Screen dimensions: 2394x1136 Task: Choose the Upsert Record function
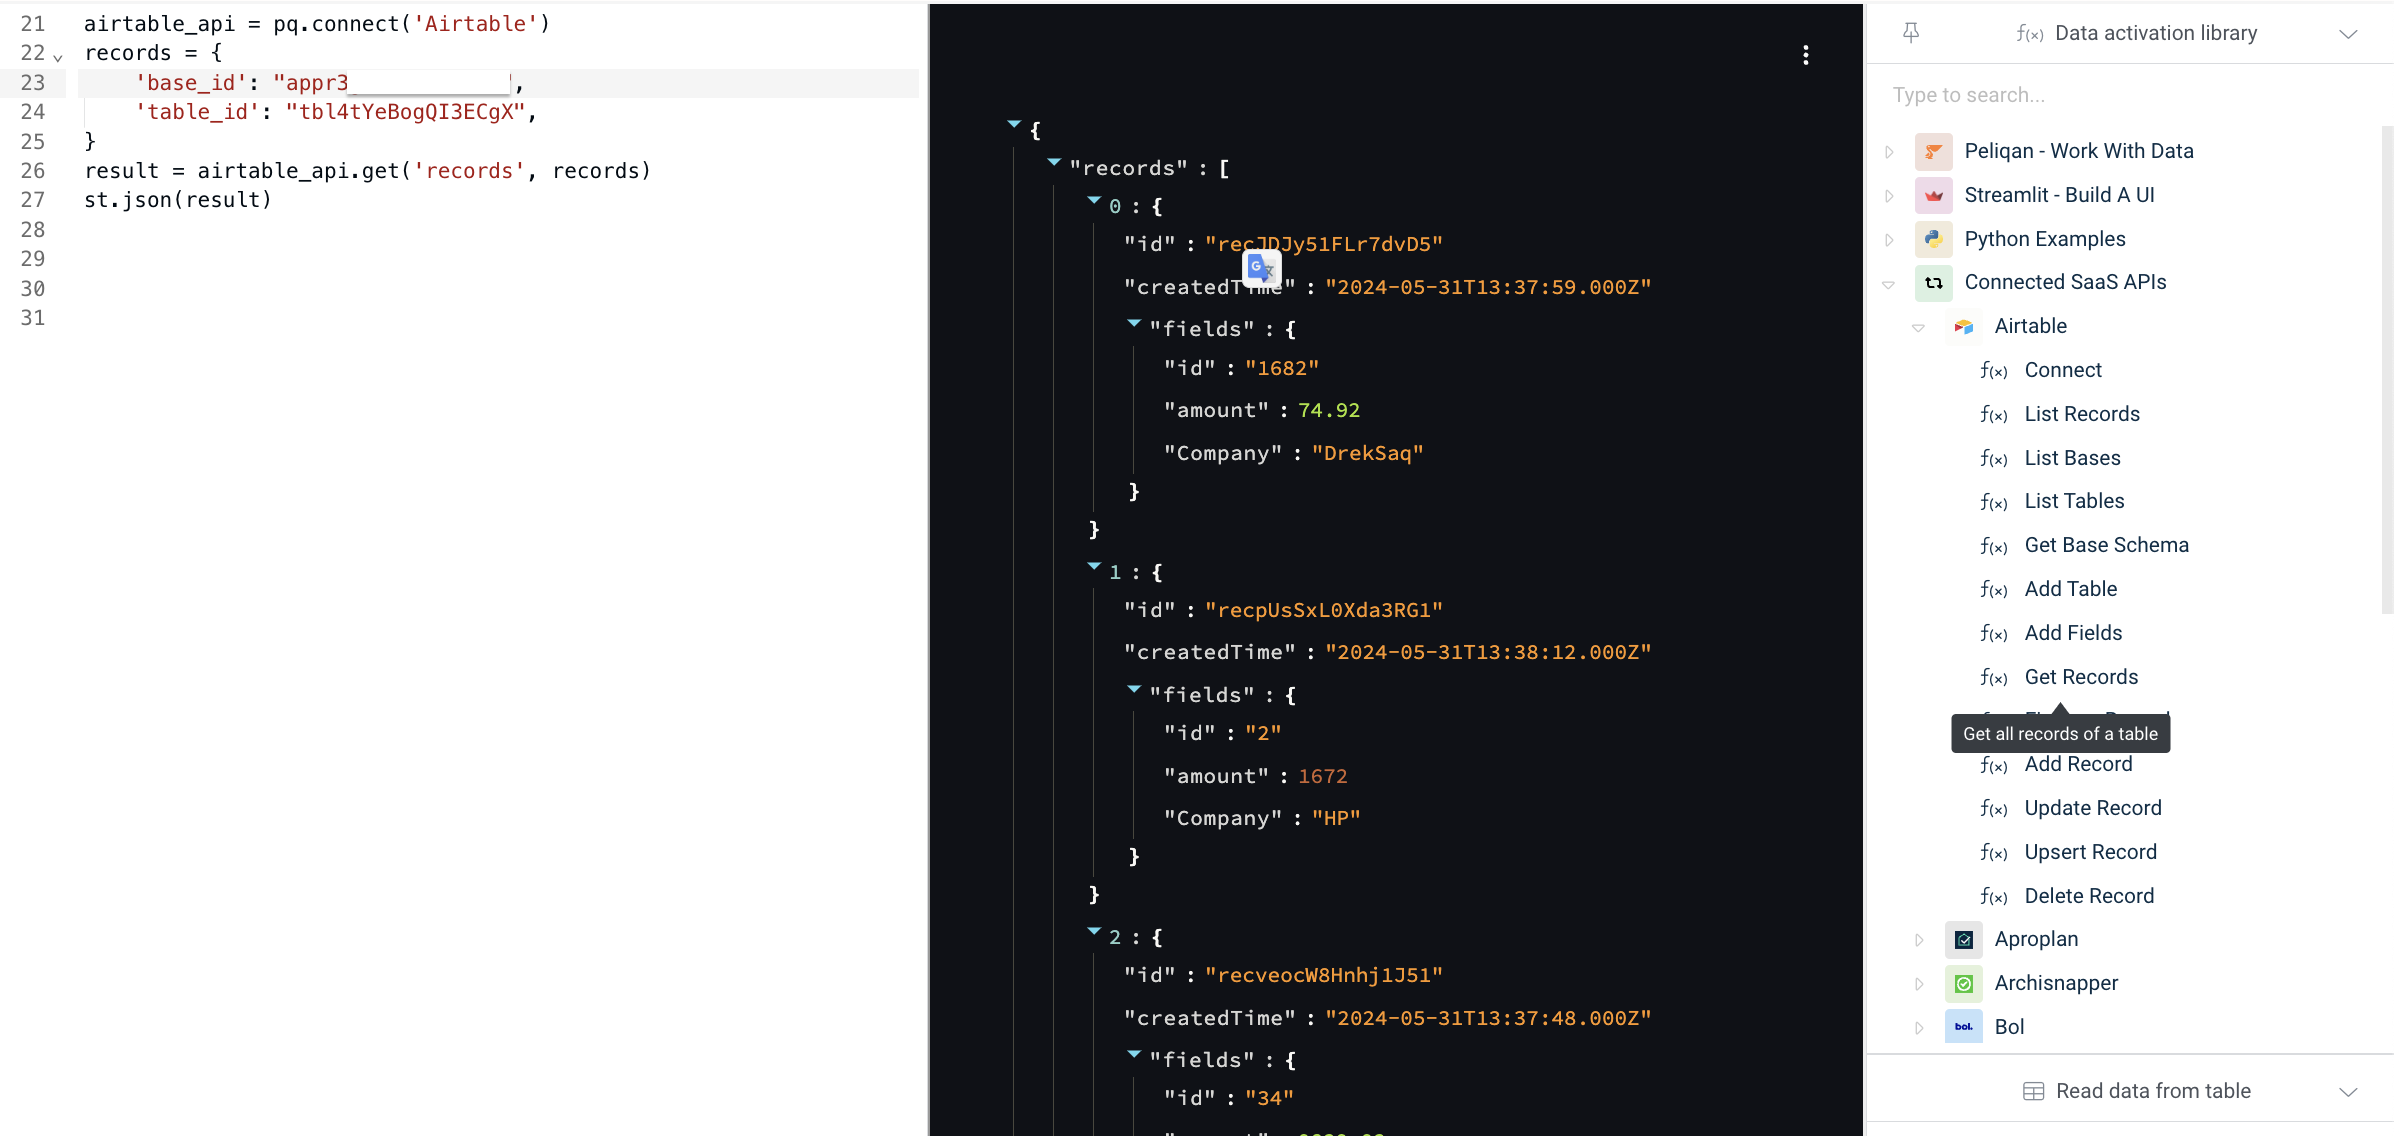tap(2090, 852)
